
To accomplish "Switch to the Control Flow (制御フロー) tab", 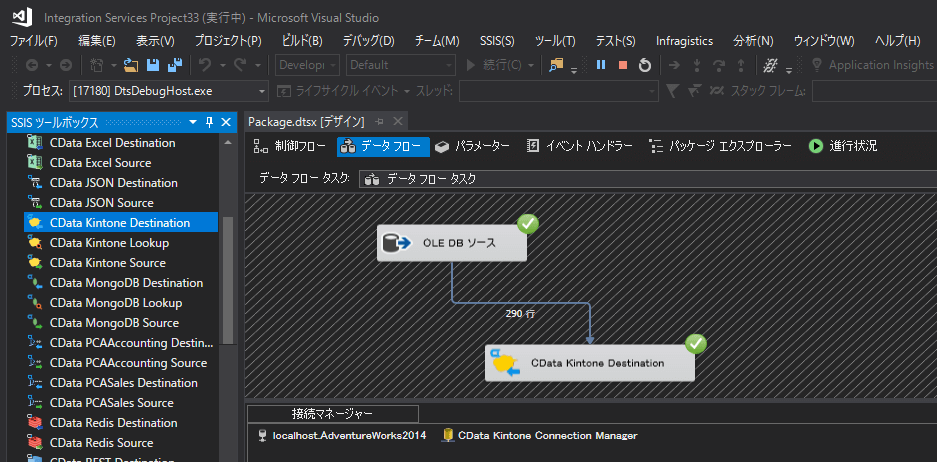I will click(x=291, y=146).
